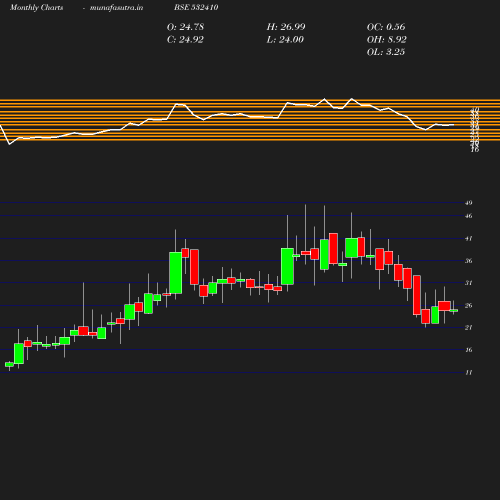Select the close value 'C: 24.92'
Screen dimensions: 500x500
tap(185, 40)
